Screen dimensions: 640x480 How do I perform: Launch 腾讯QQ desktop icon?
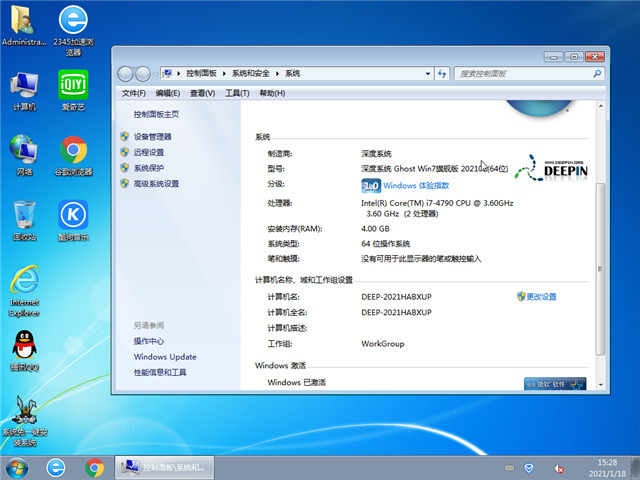[x=24, y=351]
